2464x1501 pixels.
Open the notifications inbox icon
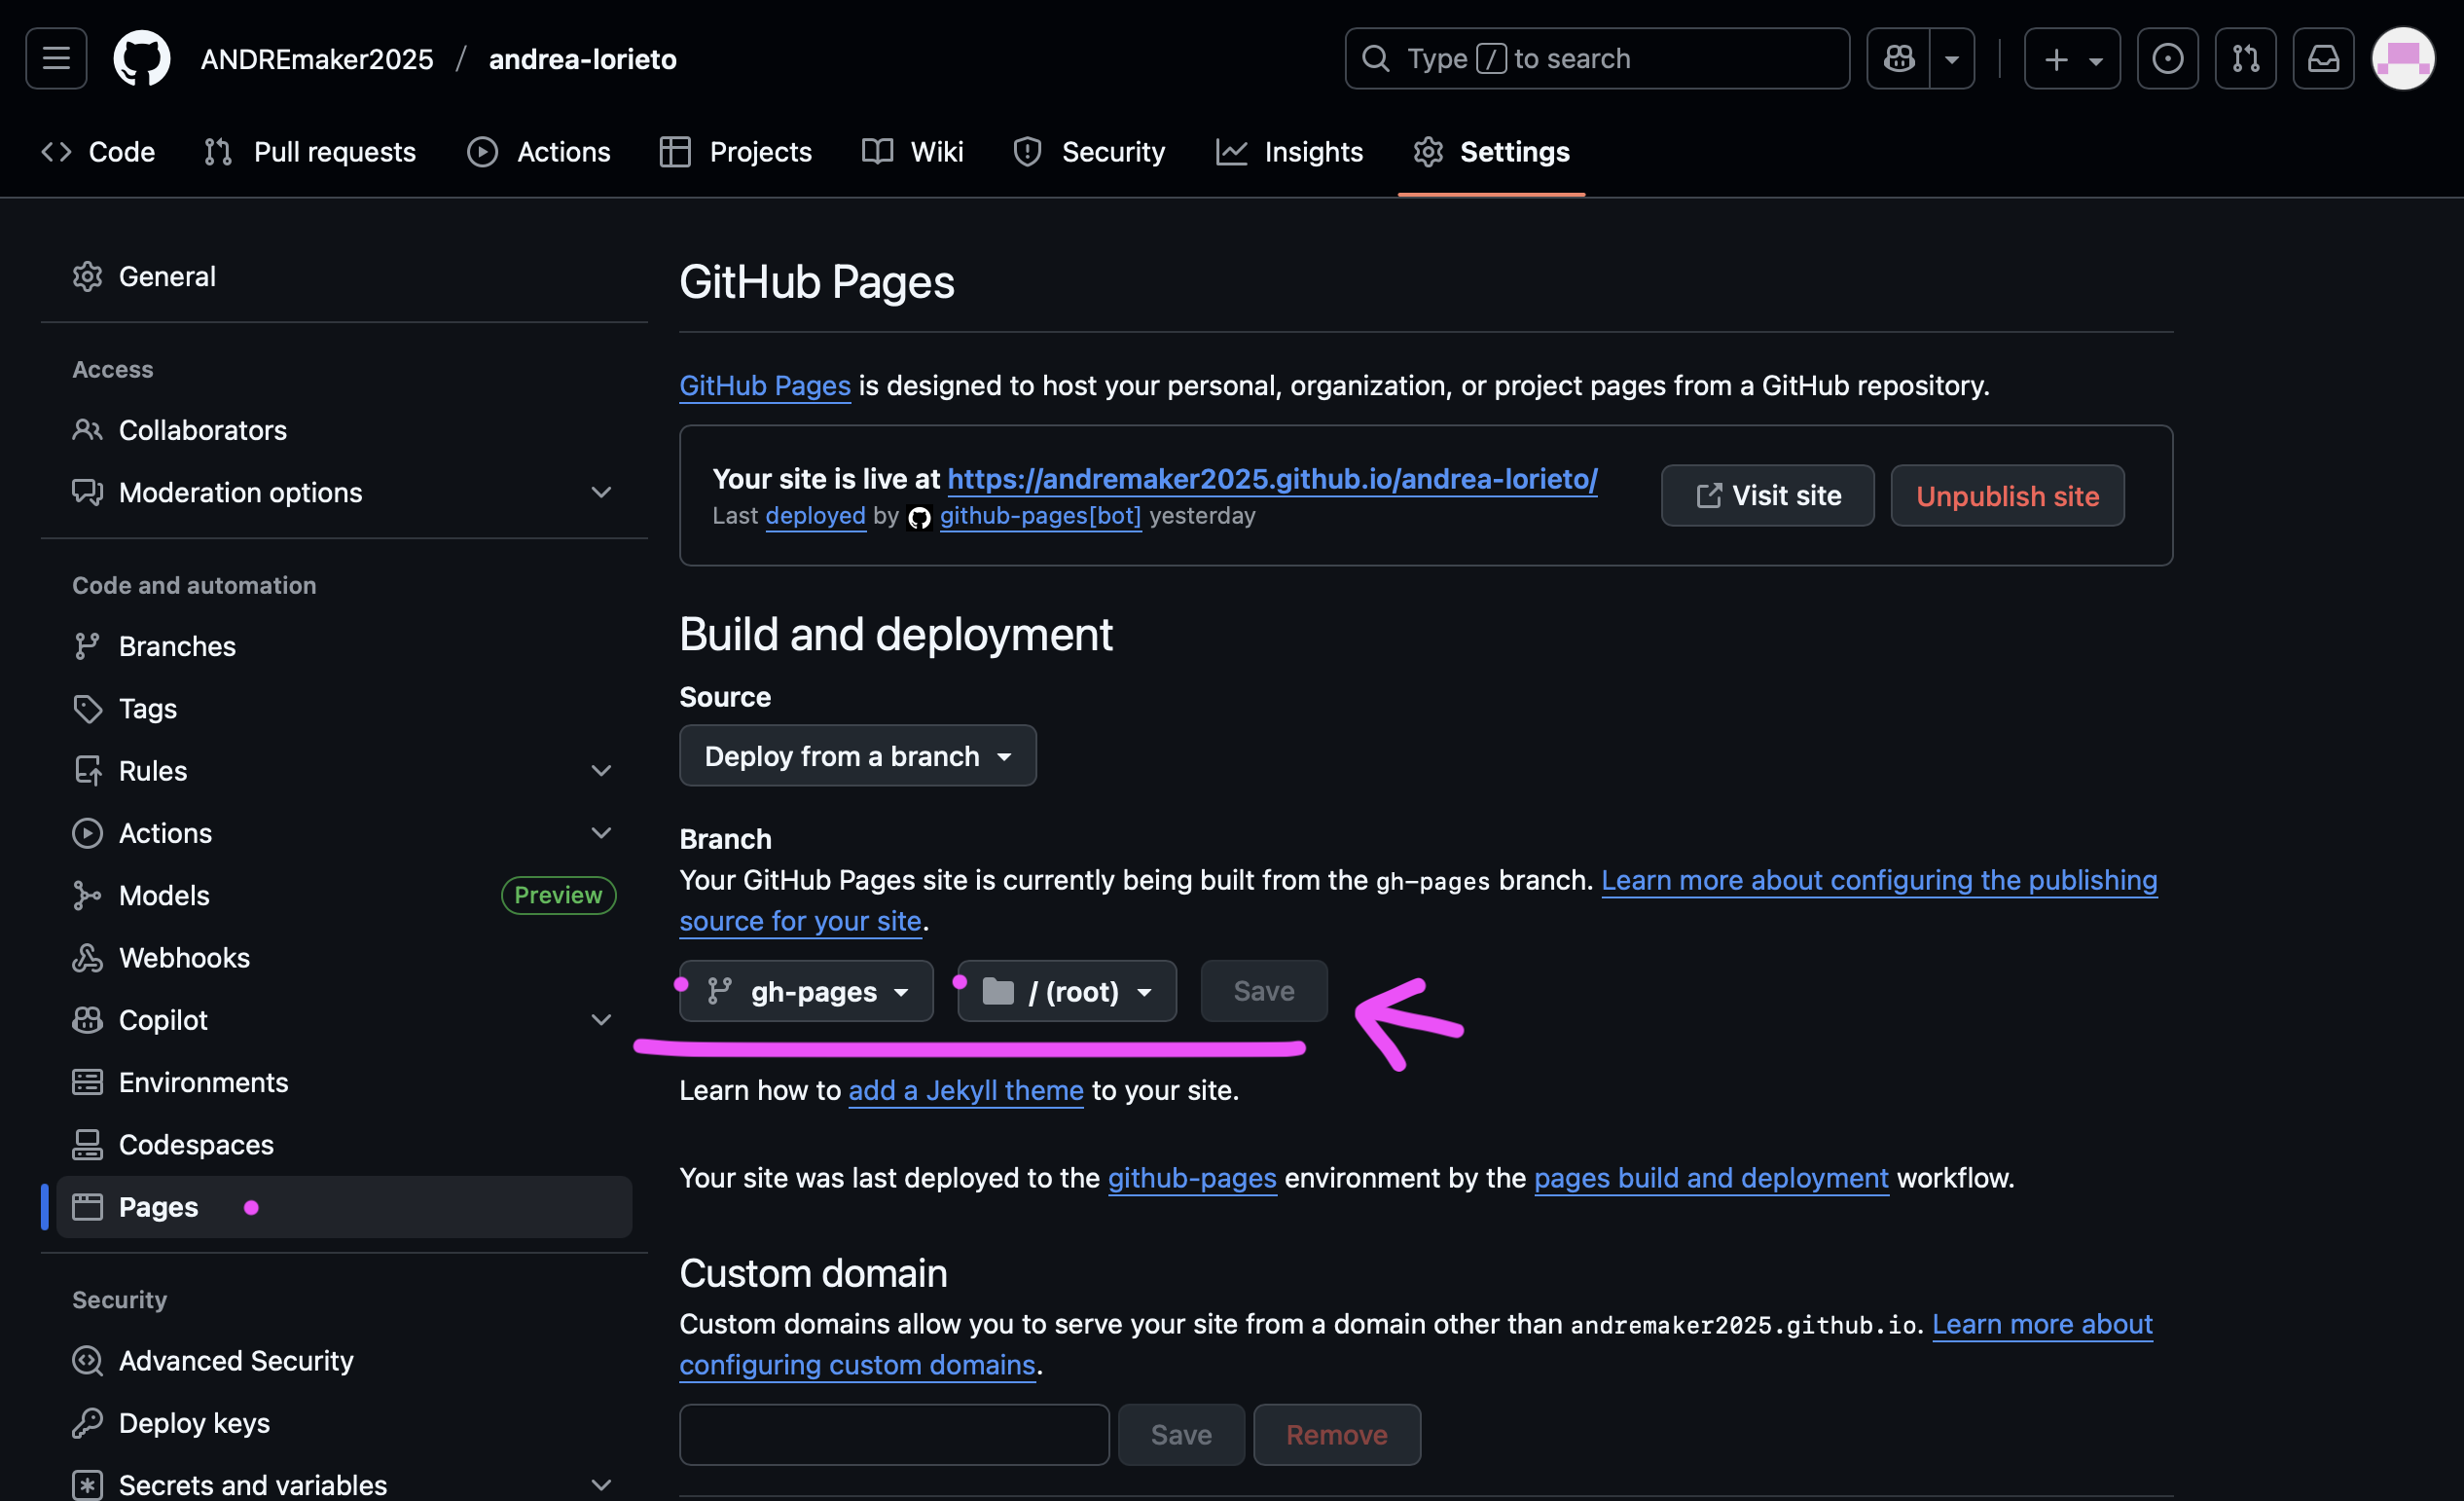pyautogui.click(x=2322, y=59)
